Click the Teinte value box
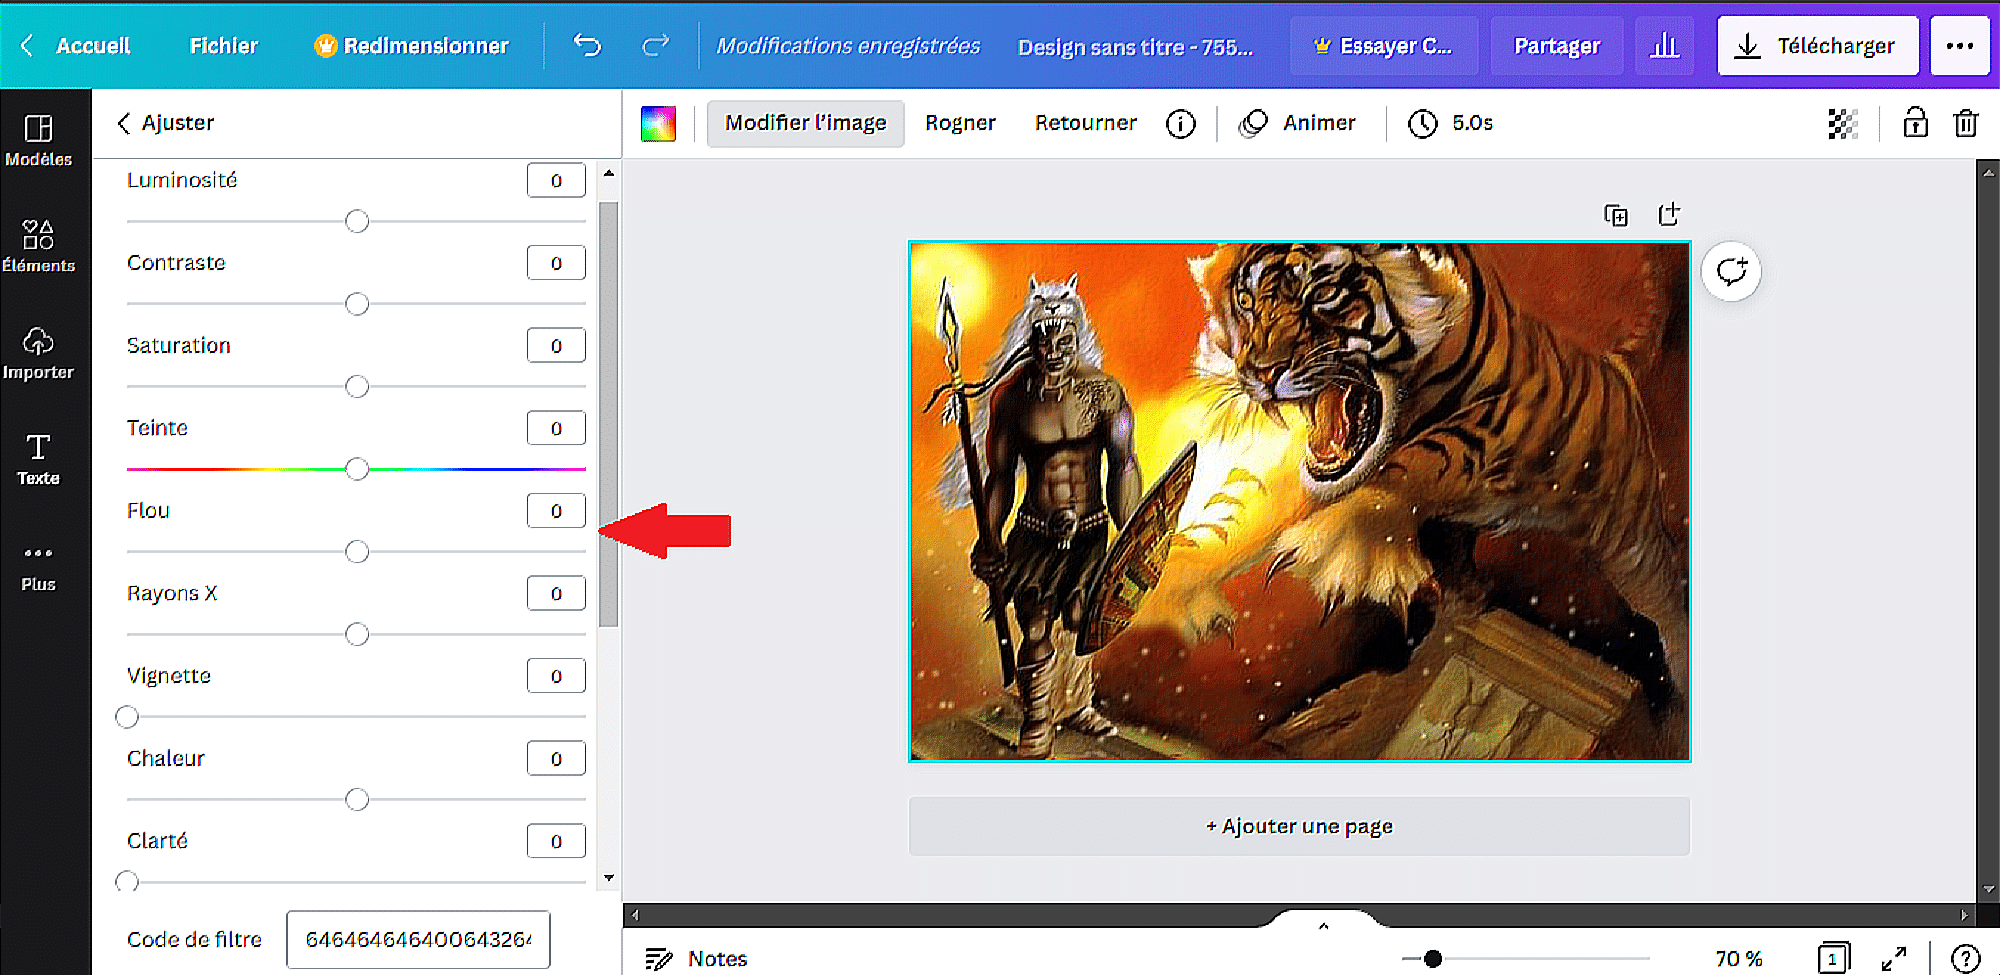 556,428
